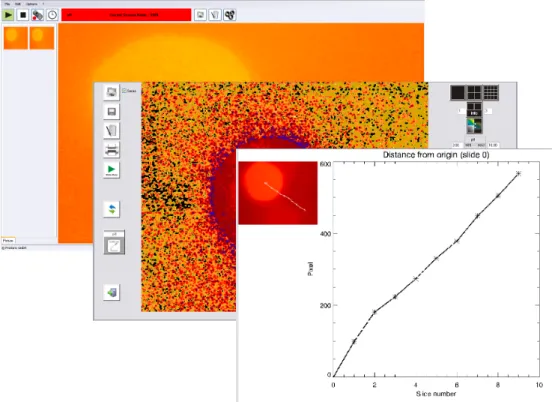Viewport: 552px width, 402px height.
Task: Click the green play slide show button
Action: pos(112,170)
